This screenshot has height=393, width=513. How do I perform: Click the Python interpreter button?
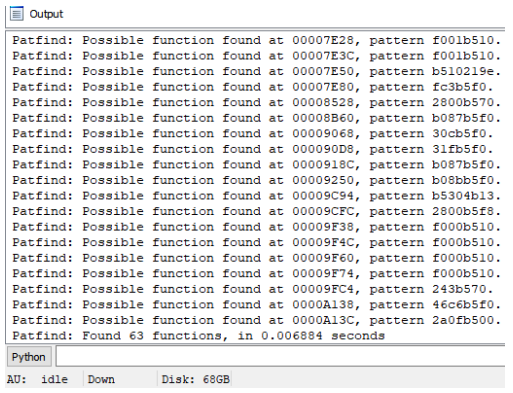point(29,357)
